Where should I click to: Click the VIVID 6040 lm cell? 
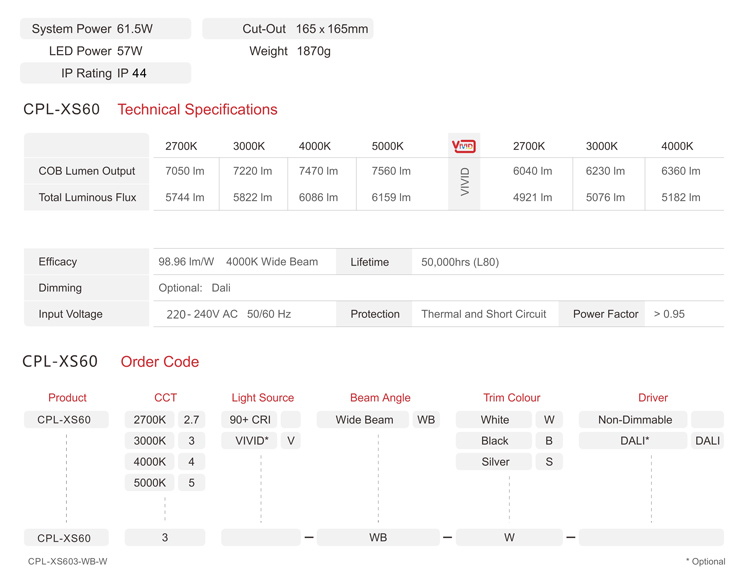[532, 171]
